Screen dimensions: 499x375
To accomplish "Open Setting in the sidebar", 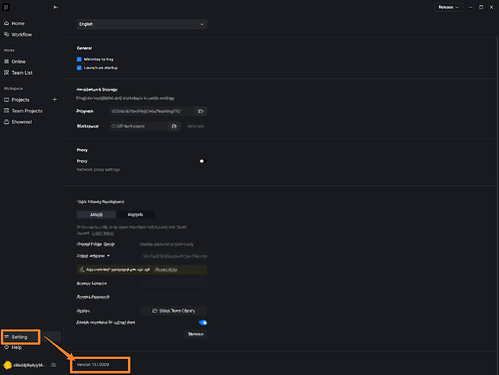I will (x=19, y=337).
